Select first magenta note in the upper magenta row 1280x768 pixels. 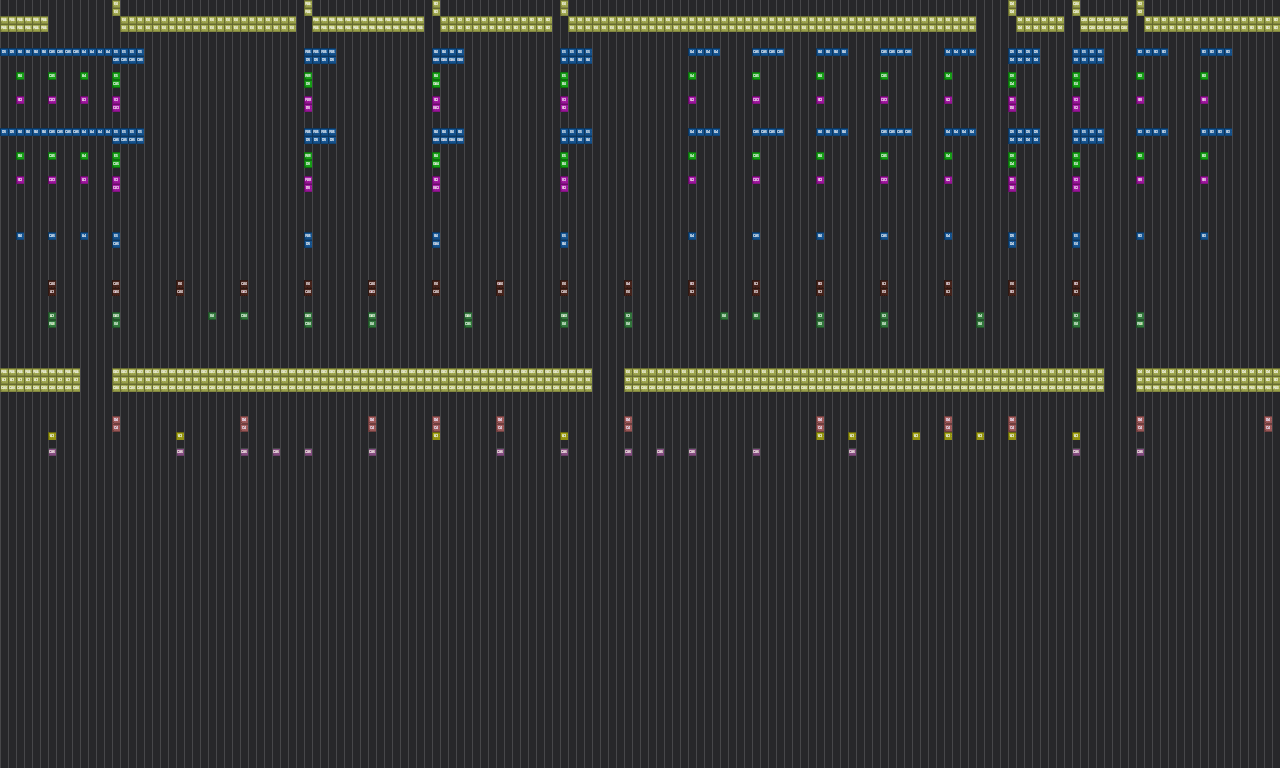(20, 100)
